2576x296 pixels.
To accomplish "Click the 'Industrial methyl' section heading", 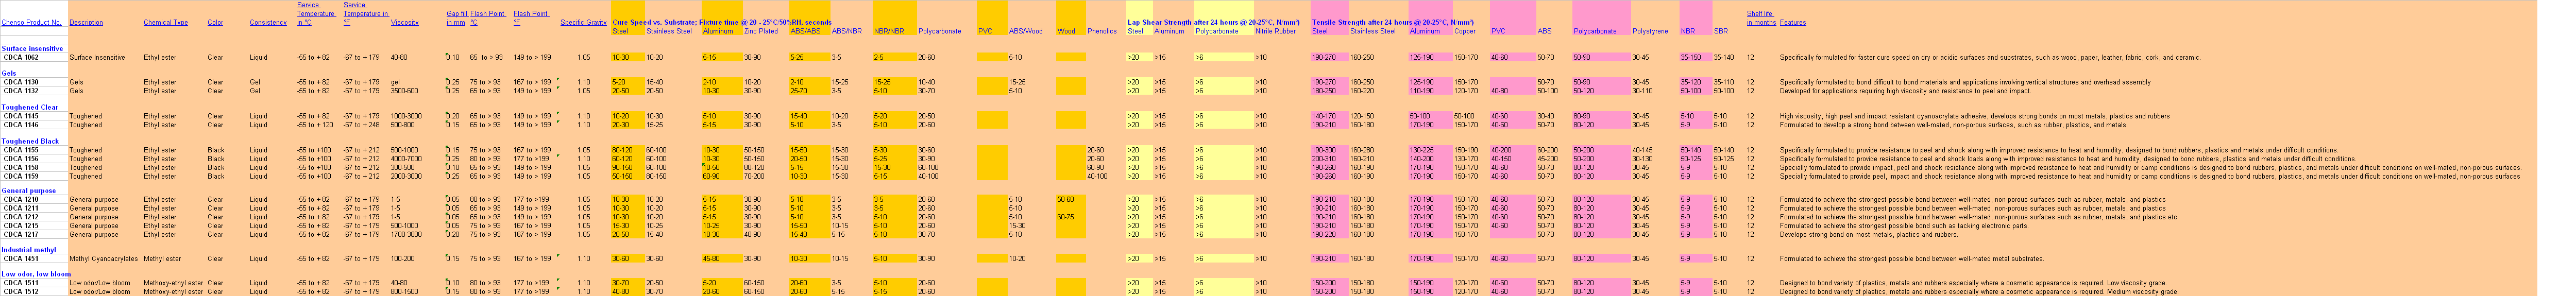I will coord(29,249).
